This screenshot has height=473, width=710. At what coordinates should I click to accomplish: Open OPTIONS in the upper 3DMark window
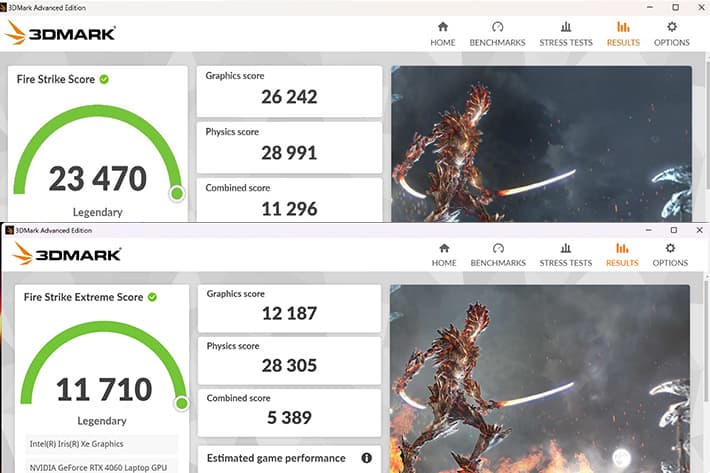[x=672, y=34]
